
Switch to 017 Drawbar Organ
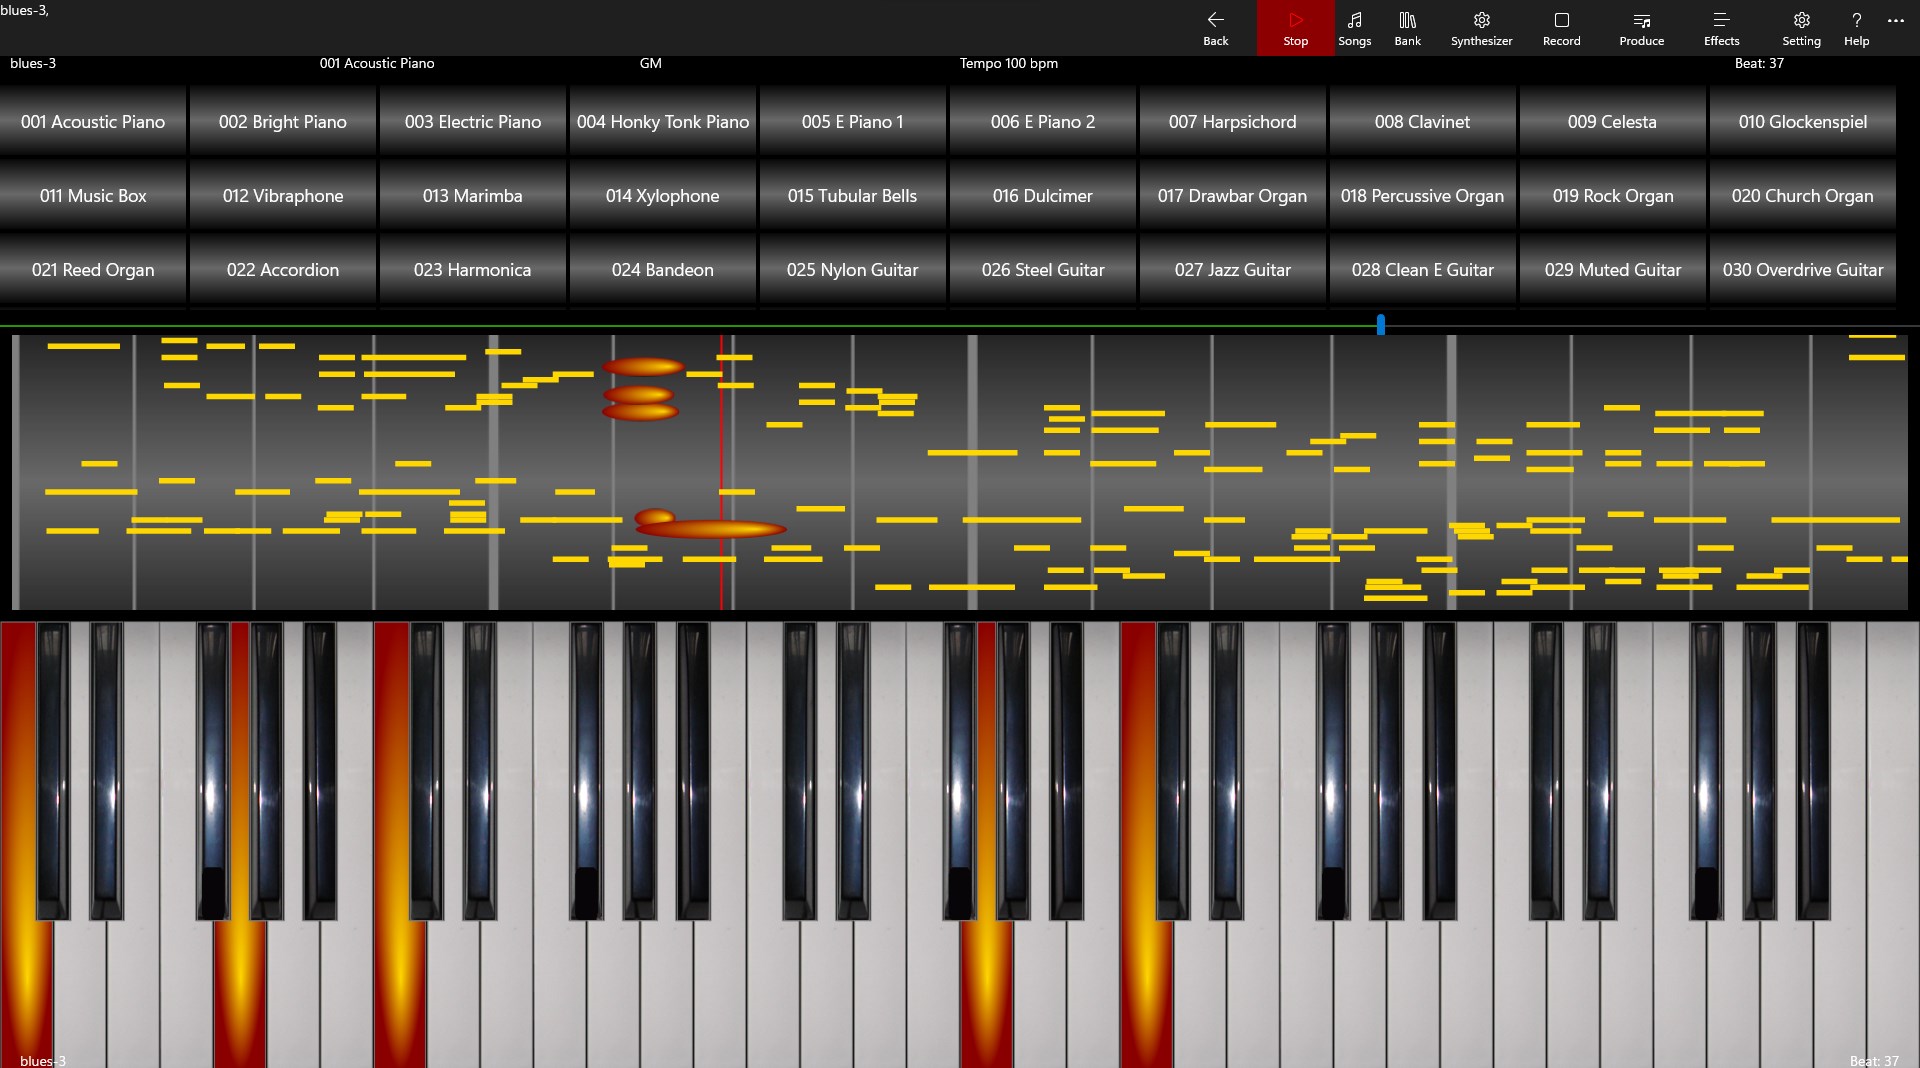pyautogui.click(x=1232, y=196)
